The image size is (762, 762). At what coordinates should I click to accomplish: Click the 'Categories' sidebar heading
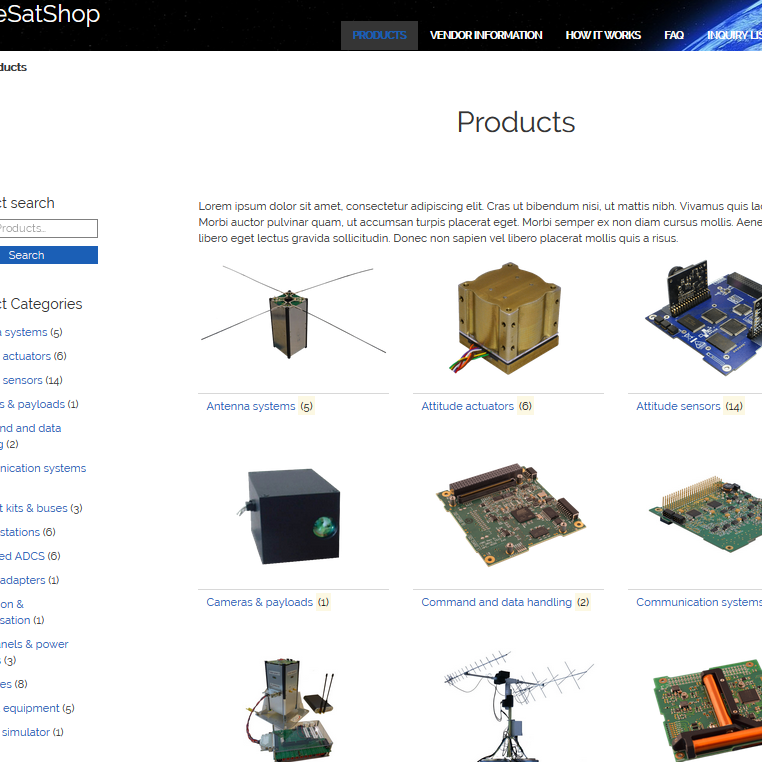(x=41, y=304)
